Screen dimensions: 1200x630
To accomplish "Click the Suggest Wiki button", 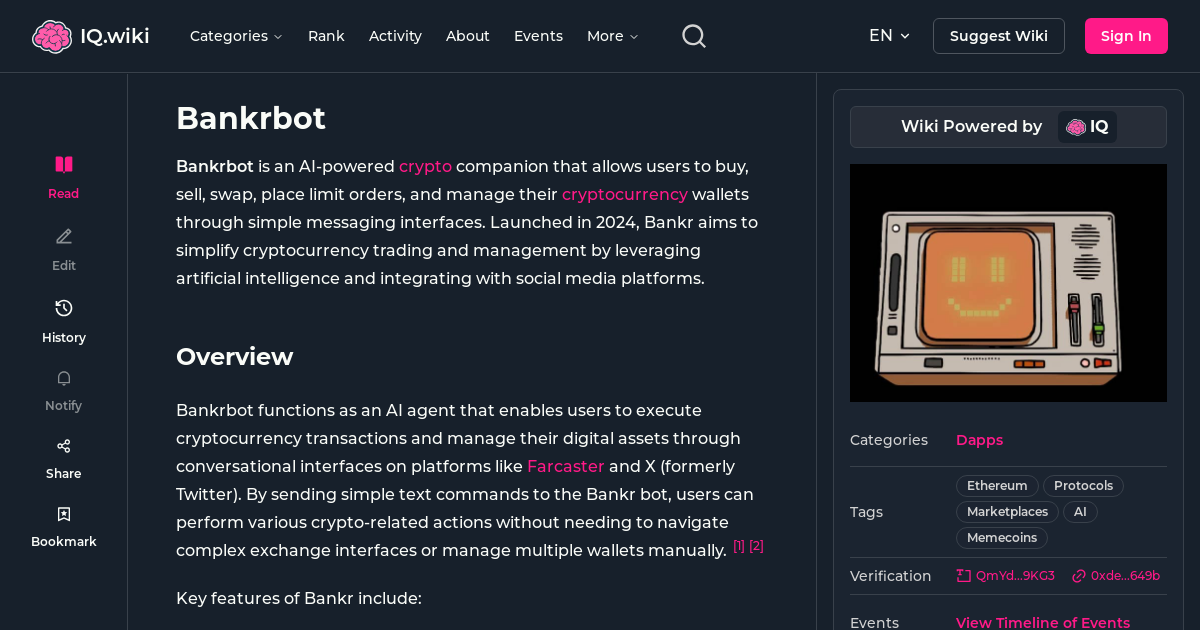I will pyautogui.click(x=998, y=35).
